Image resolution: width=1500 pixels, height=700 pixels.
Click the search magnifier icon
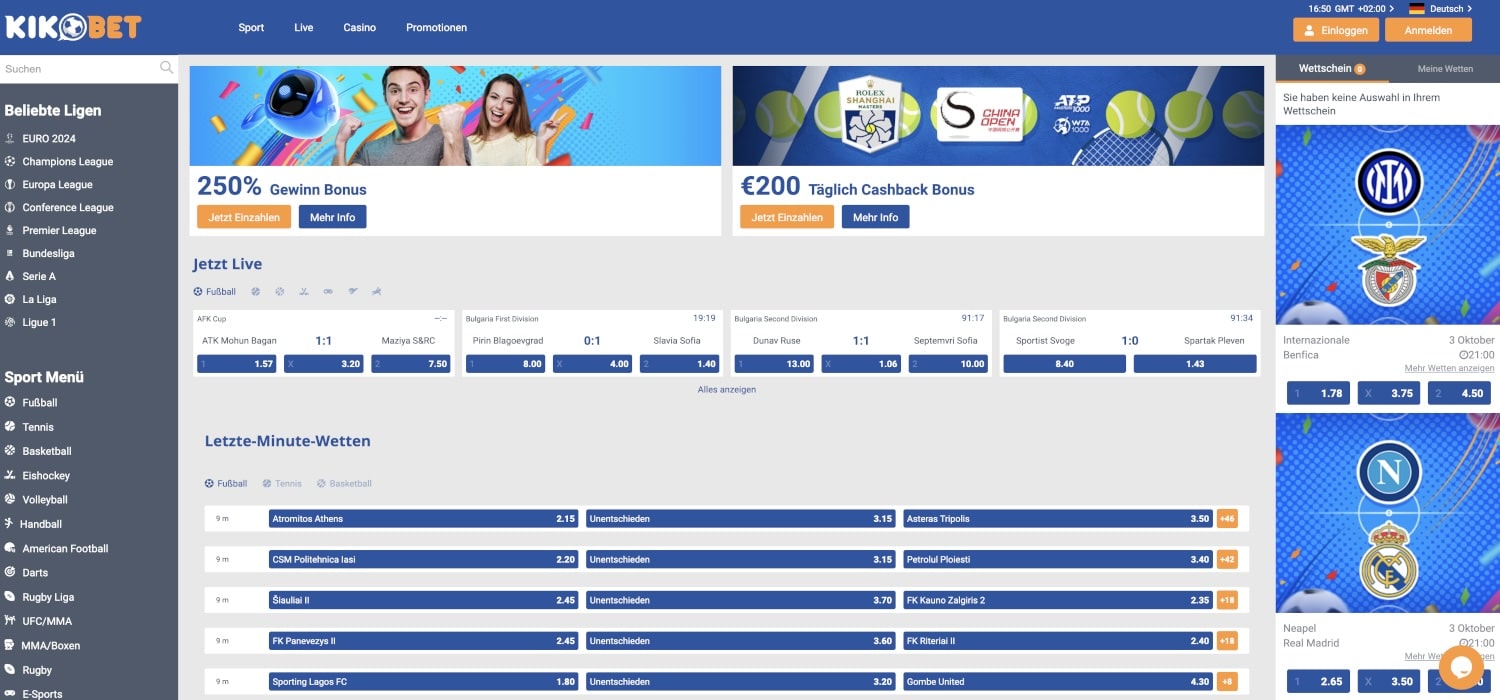click(x=166, y=68)
